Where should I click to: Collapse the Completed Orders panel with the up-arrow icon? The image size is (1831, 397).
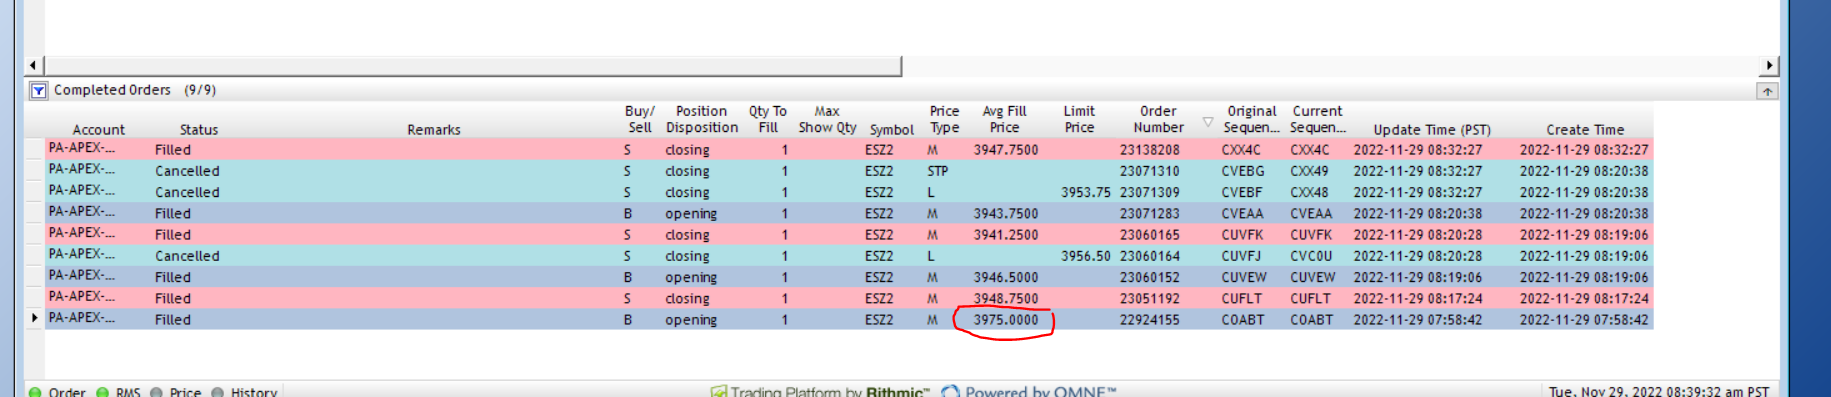(1767, 91)
